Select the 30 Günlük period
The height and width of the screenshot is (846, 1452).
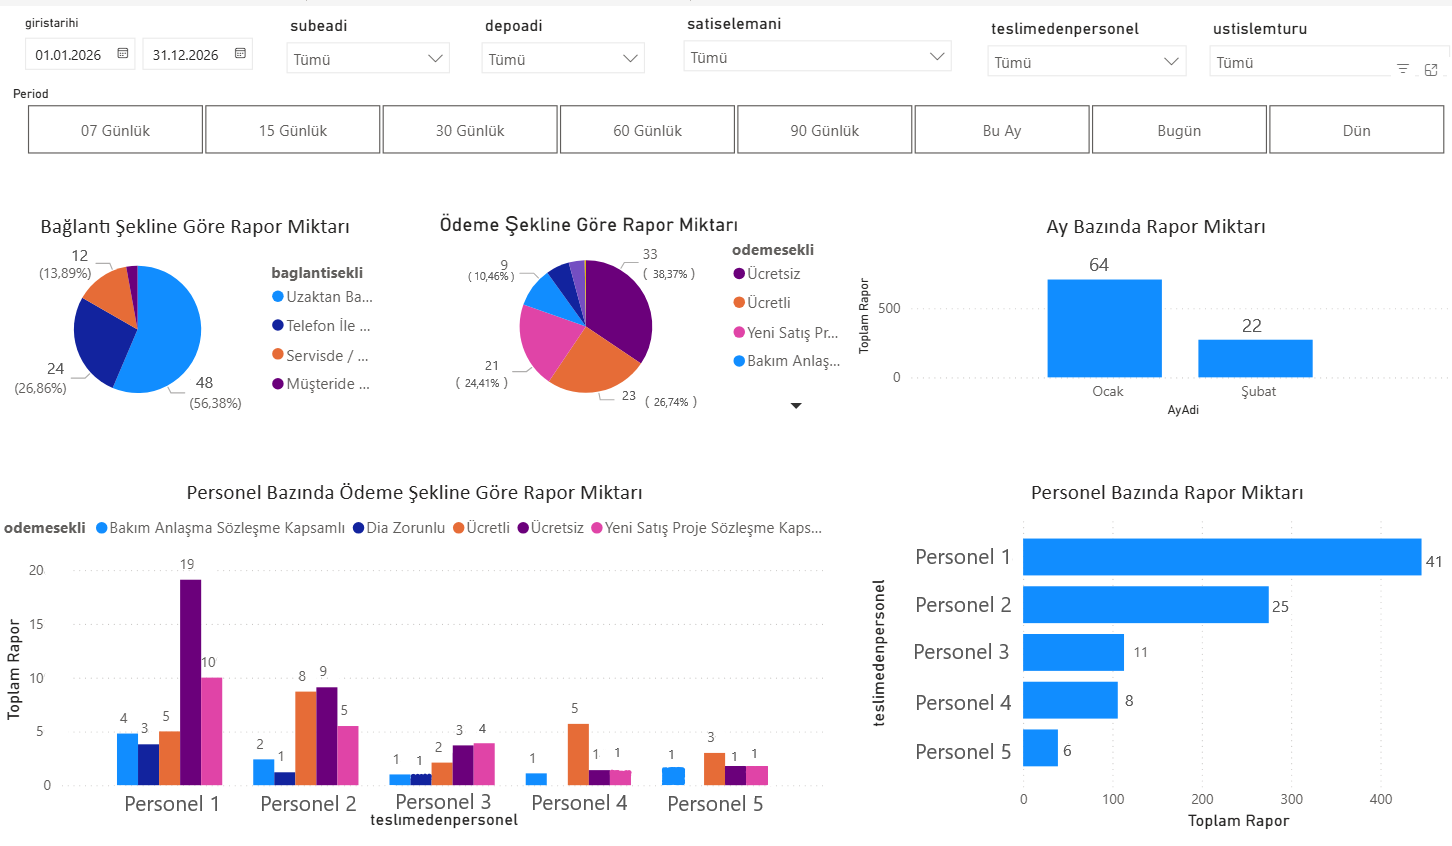(x=470, y=131)
